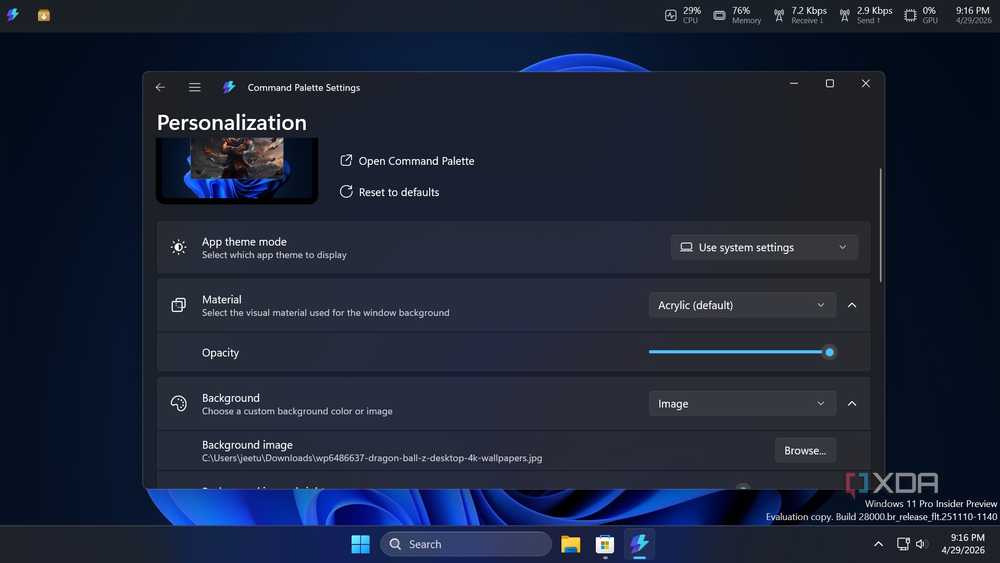Click the Open Command Palette link
Viewport: 1000px width, 563px height.
(407, 161)
